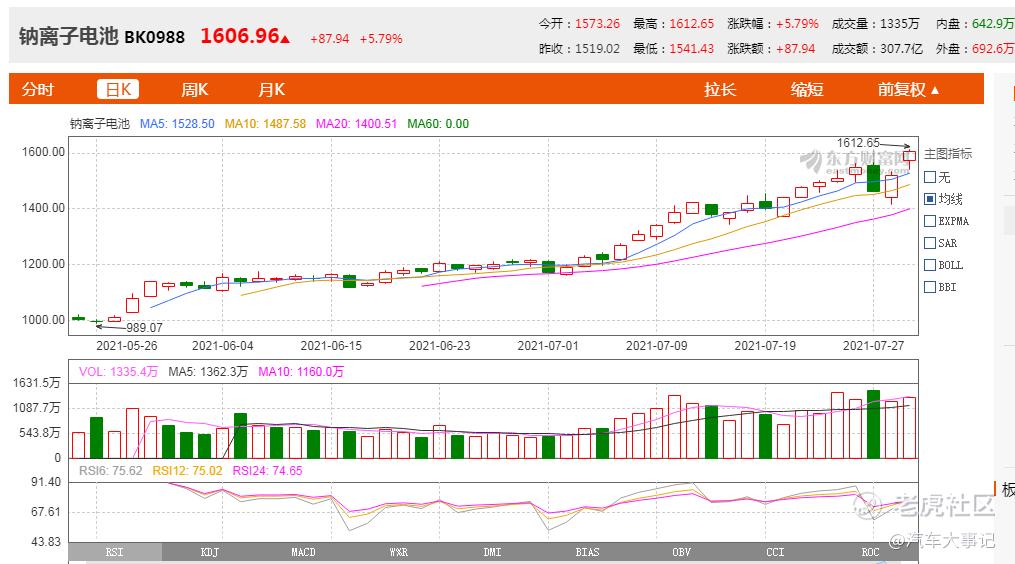Select the 日K tab
The width and height of the screenshot is (1015, 564).
point(118,89)
